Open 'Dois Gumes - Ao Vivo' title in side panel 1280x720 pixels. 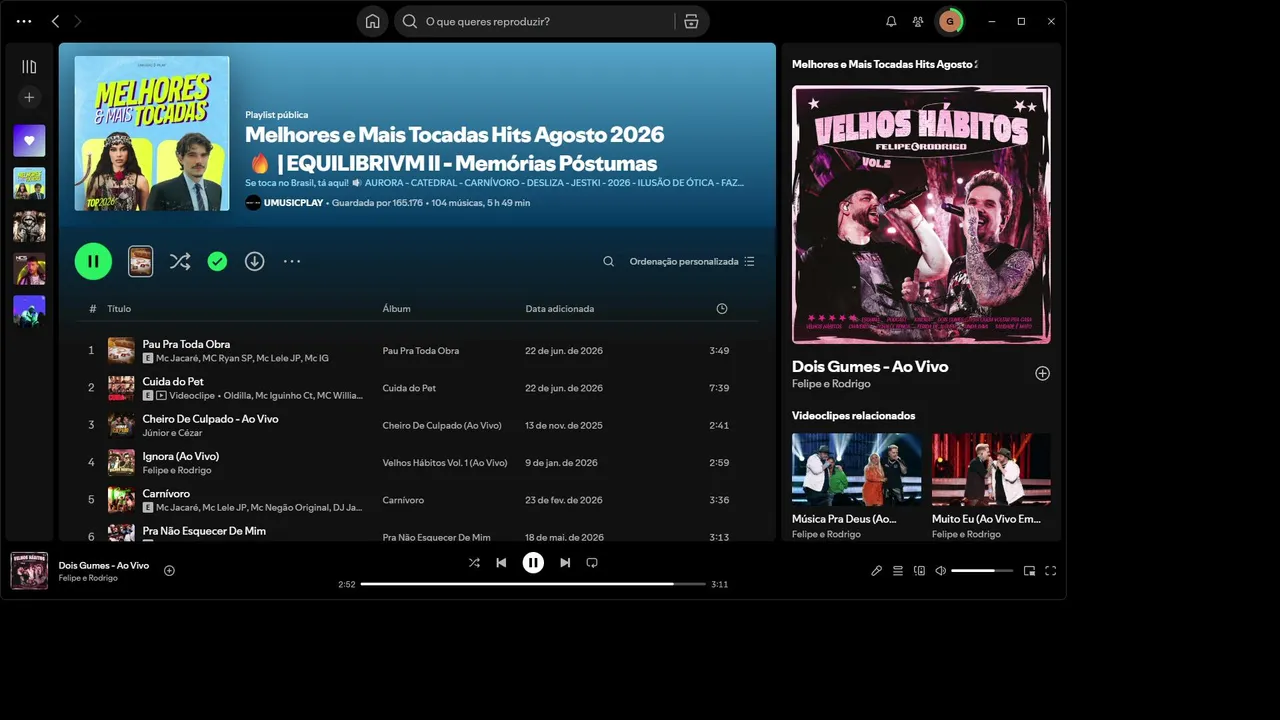coord(870,367)
